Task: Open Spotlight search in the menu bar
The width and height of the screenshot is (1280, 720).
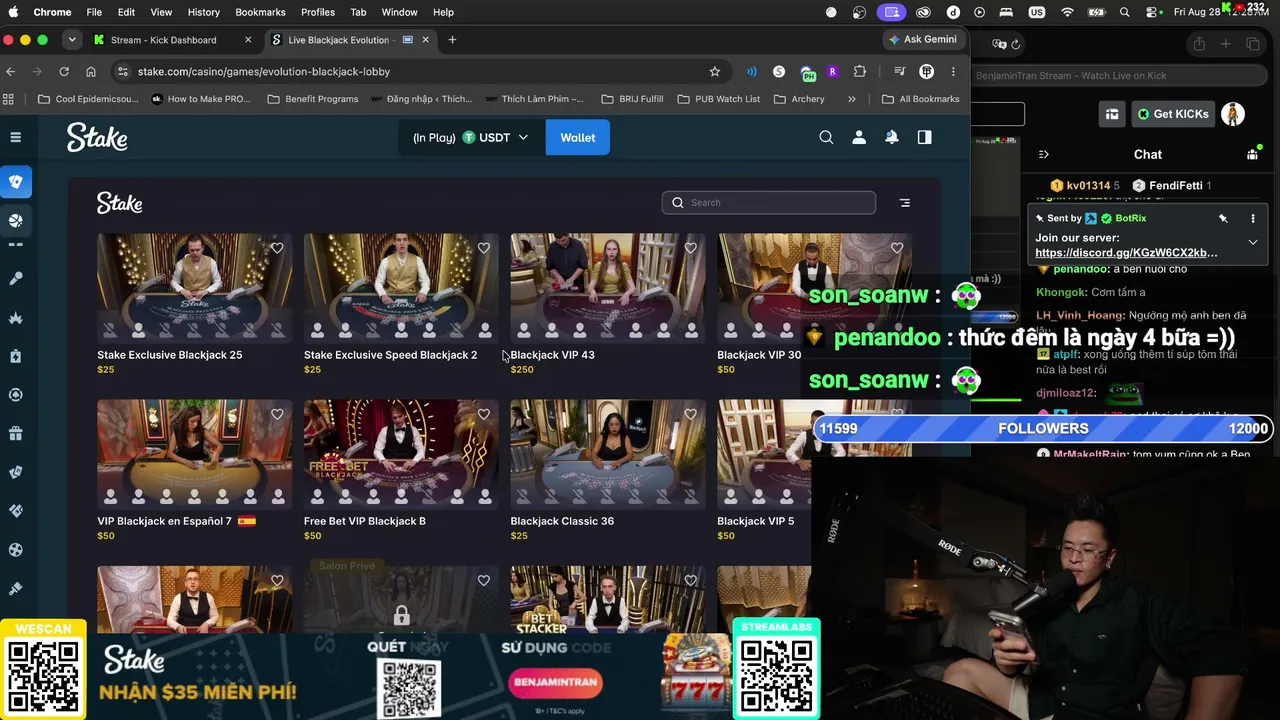Action: point(1124,12)
